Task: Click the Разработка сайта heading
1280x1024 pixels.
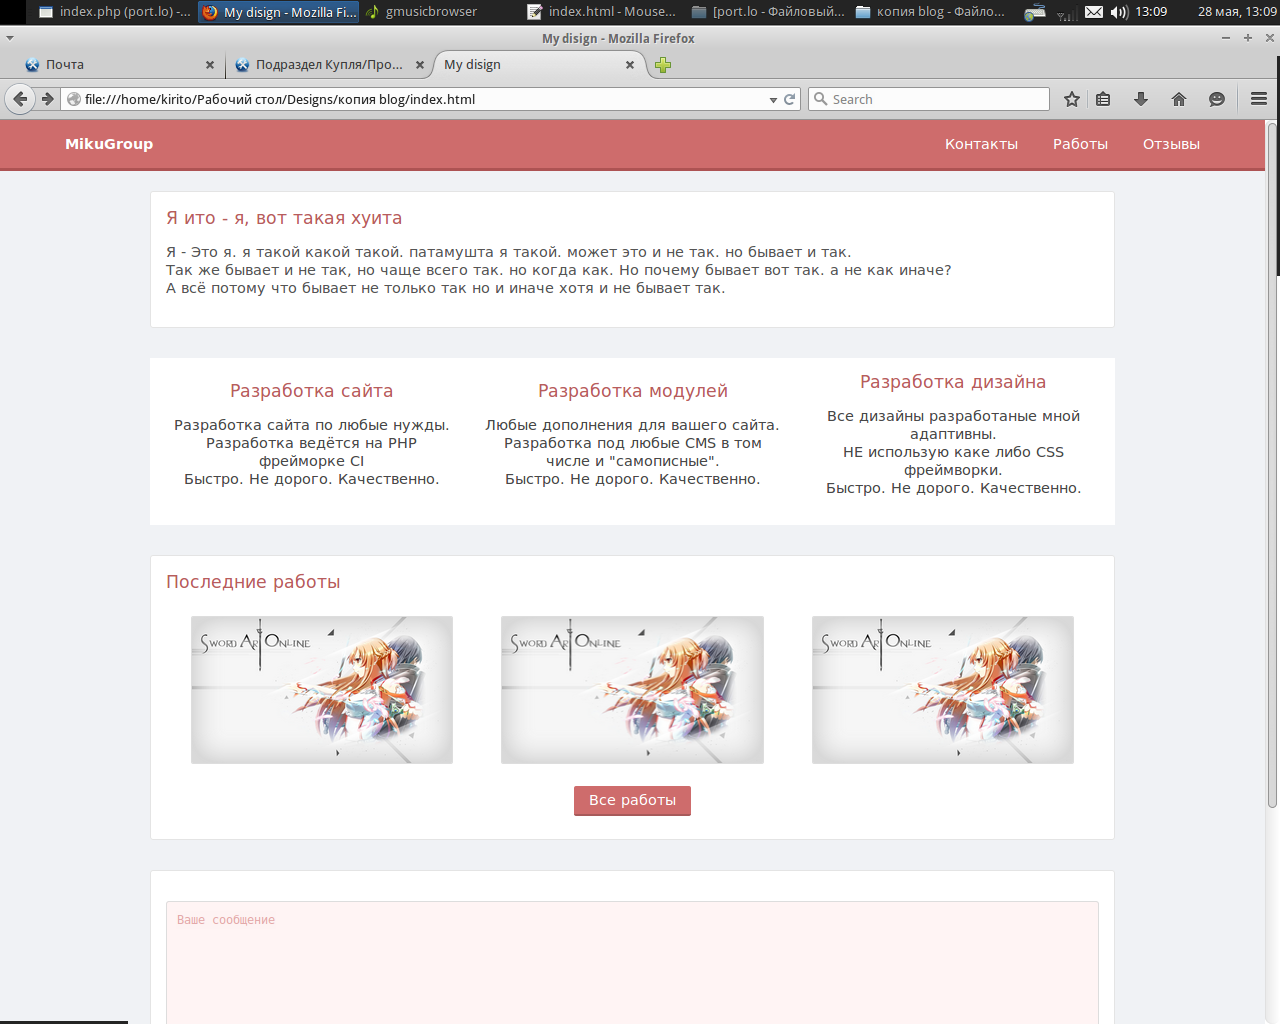Action: point(311,391)
